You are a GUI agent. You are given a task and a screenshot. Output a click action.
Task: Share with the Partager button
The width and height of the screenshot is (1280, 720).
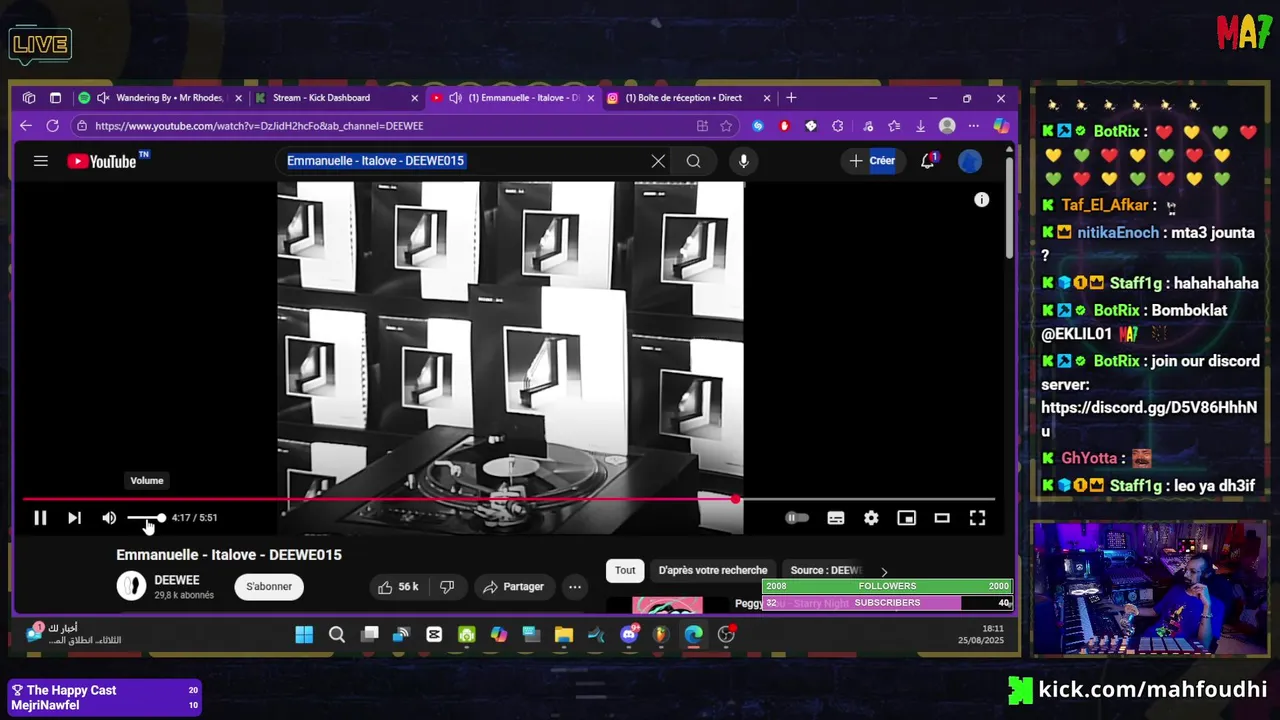(513, 587)
